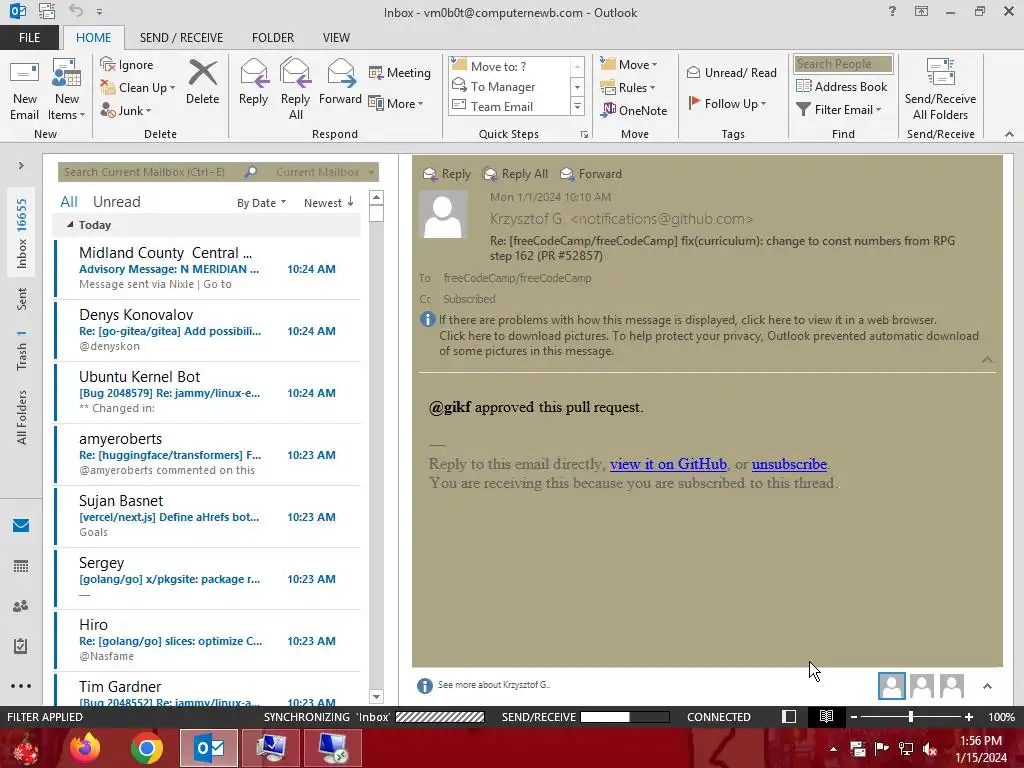
Task: Show All messages filter
Action: 69,202
